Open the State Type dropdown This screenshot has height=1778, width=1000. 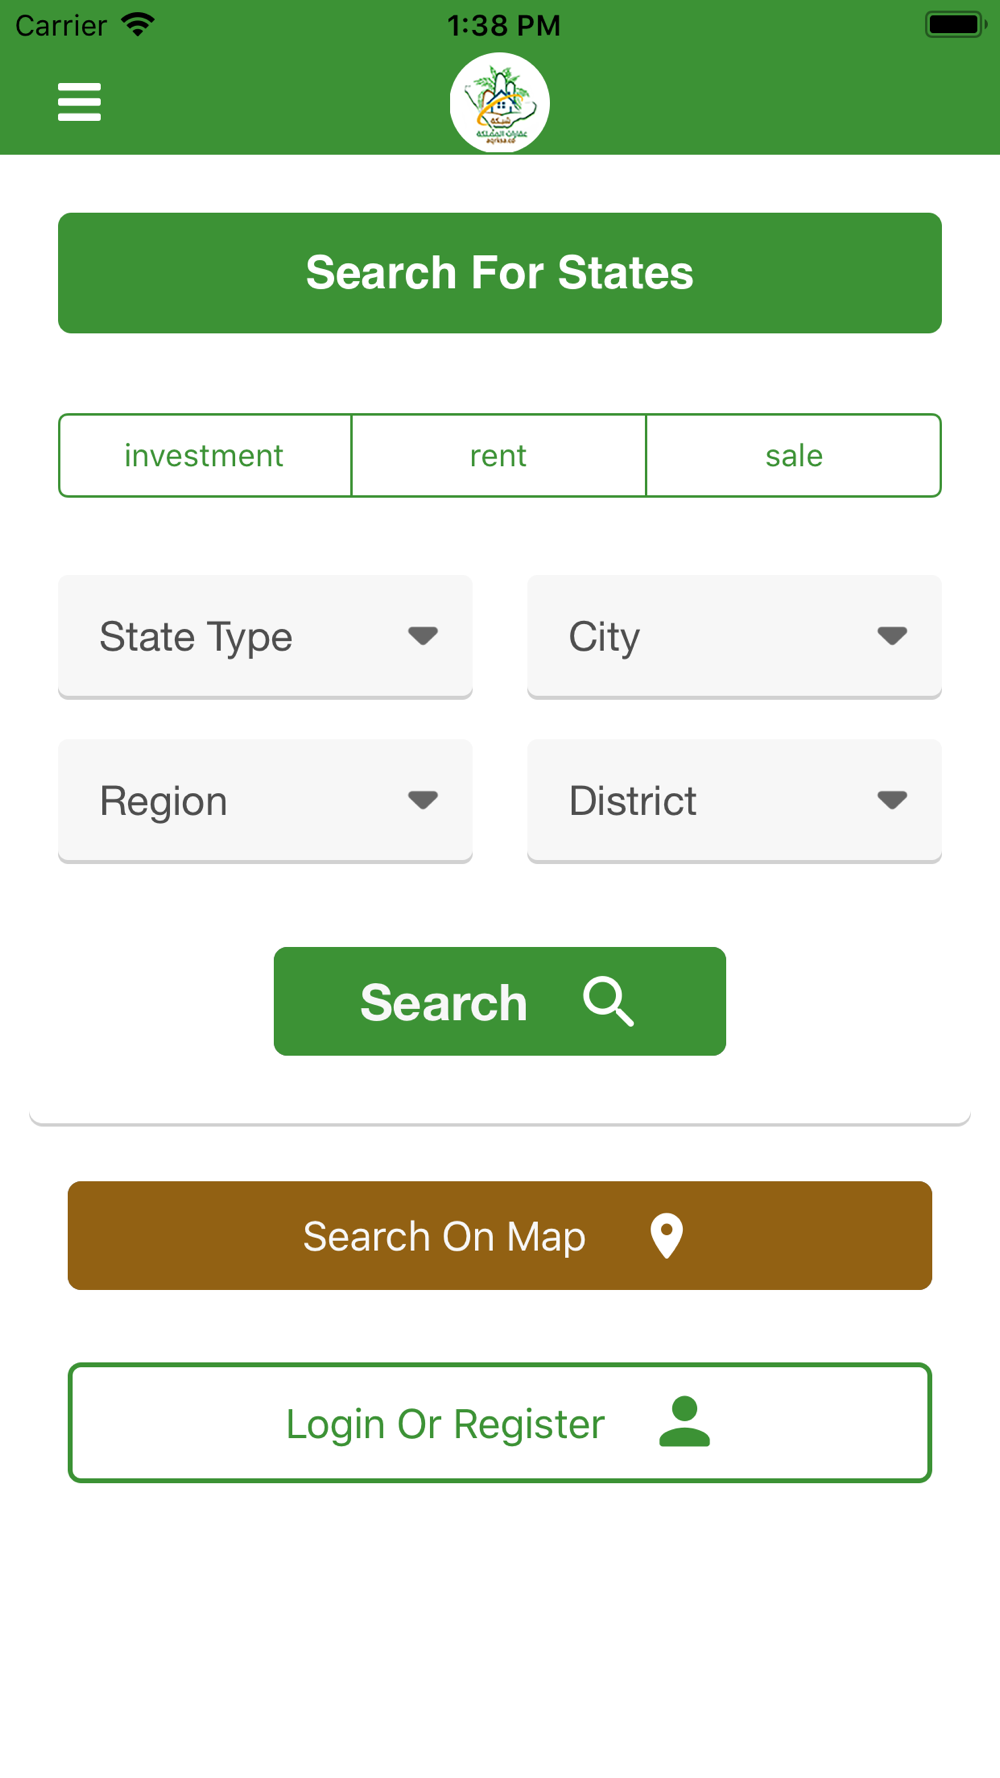pos(265,637)
